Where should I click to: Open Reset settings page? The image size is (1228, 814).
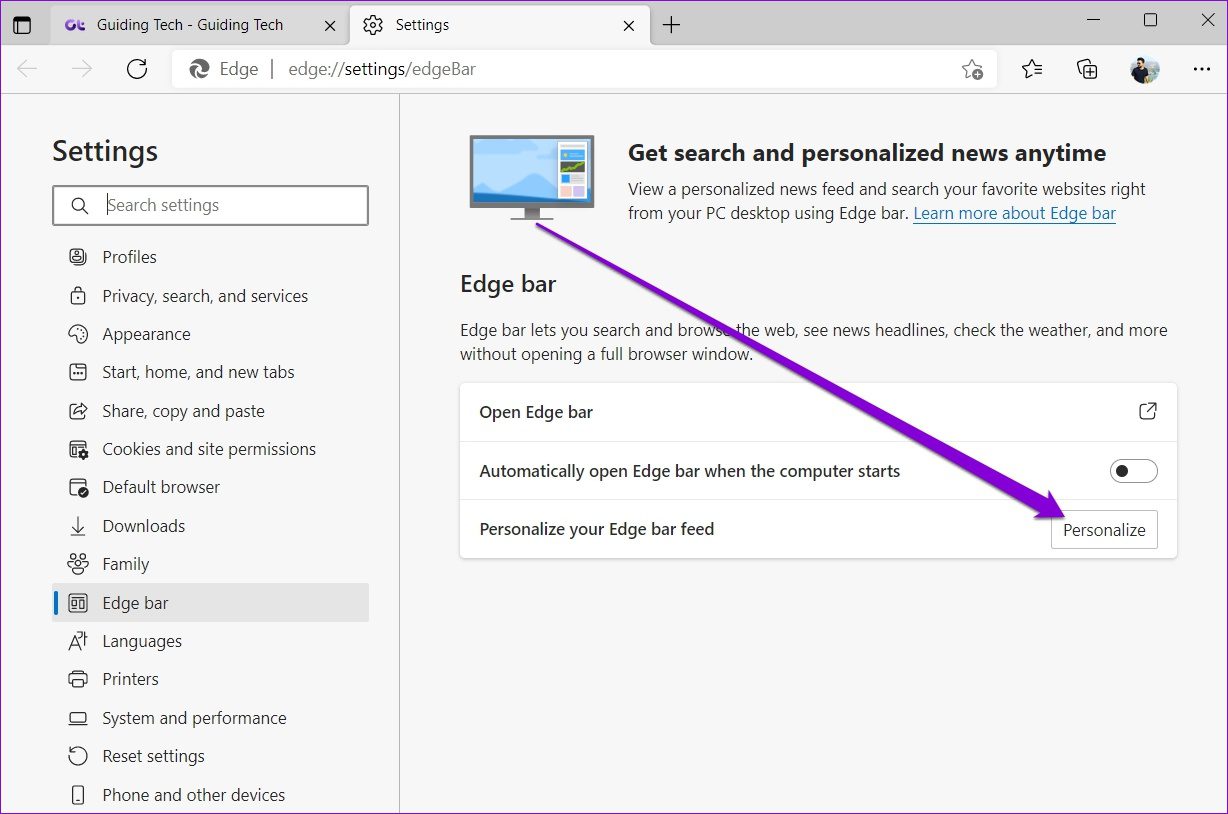pos(211,756)
